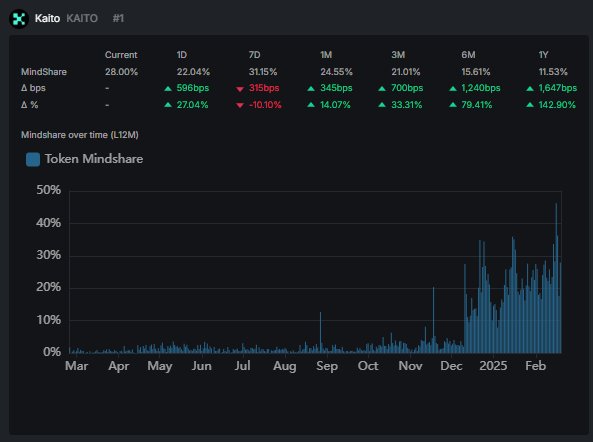Click the Sep x-axis label
593x442 pixels.
pos(327,366)
